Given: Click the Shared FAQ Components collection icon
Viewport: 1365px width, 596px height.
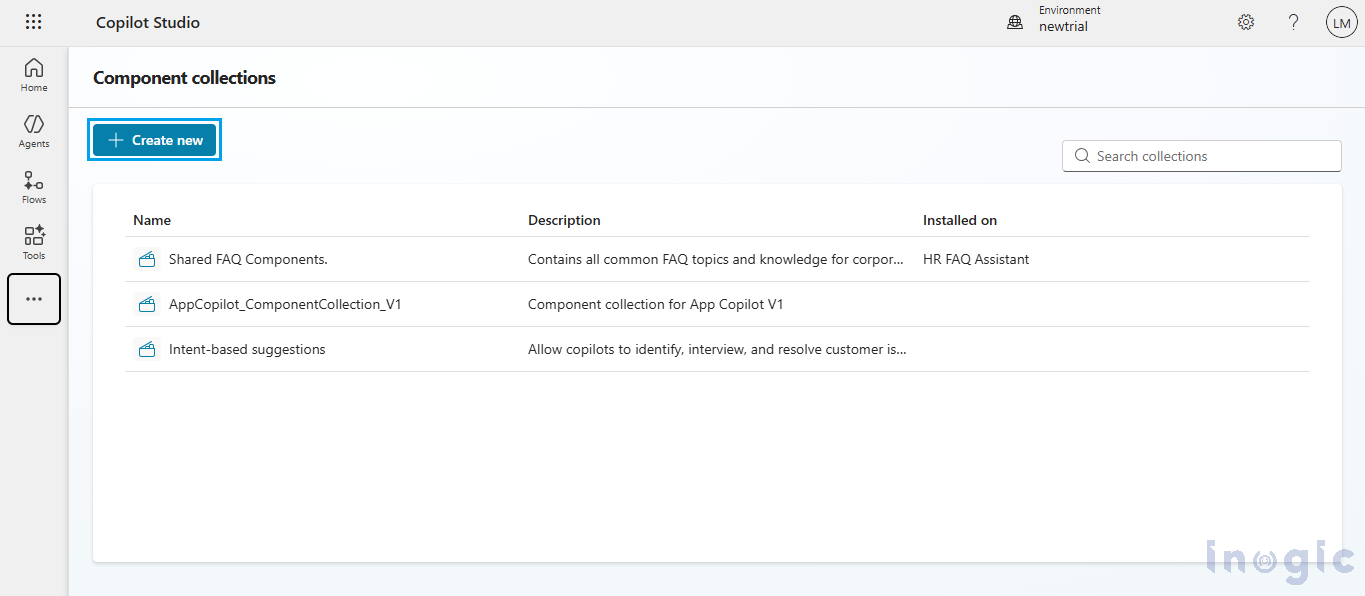Looking at the screenshot, I should tap(147, 258).
